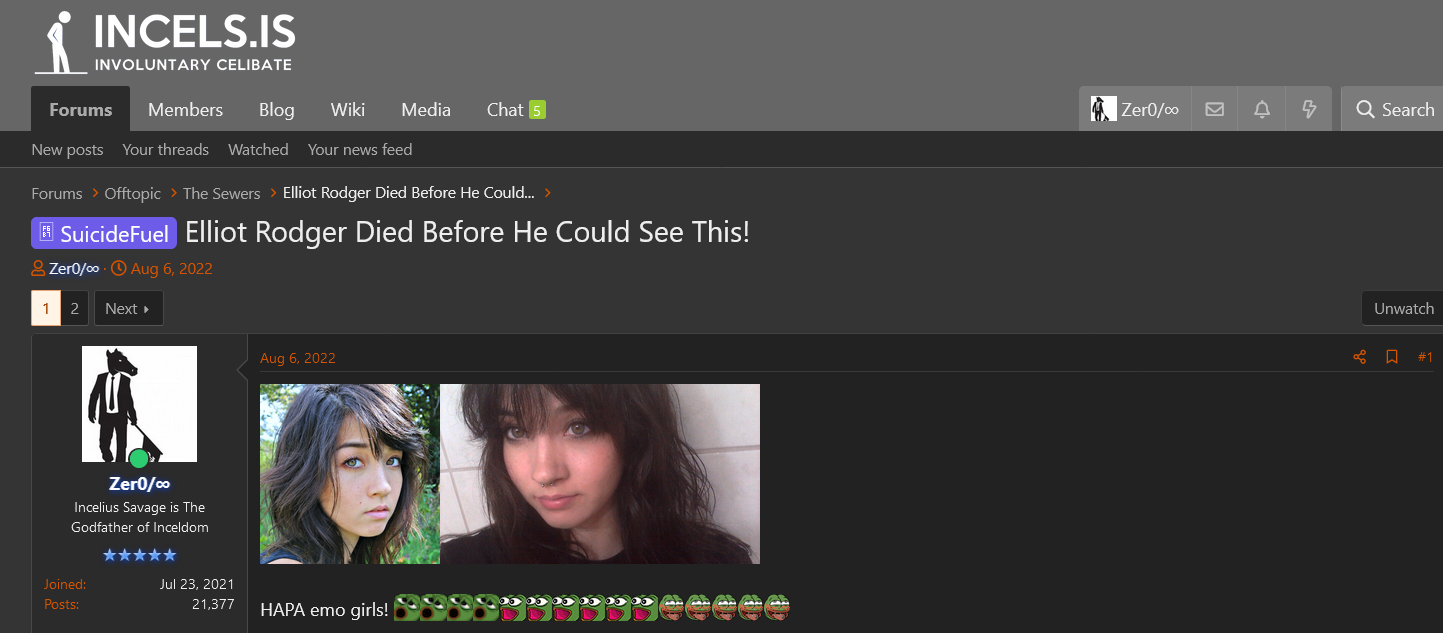Click the Watched sub-navigation link

point(258,149)
